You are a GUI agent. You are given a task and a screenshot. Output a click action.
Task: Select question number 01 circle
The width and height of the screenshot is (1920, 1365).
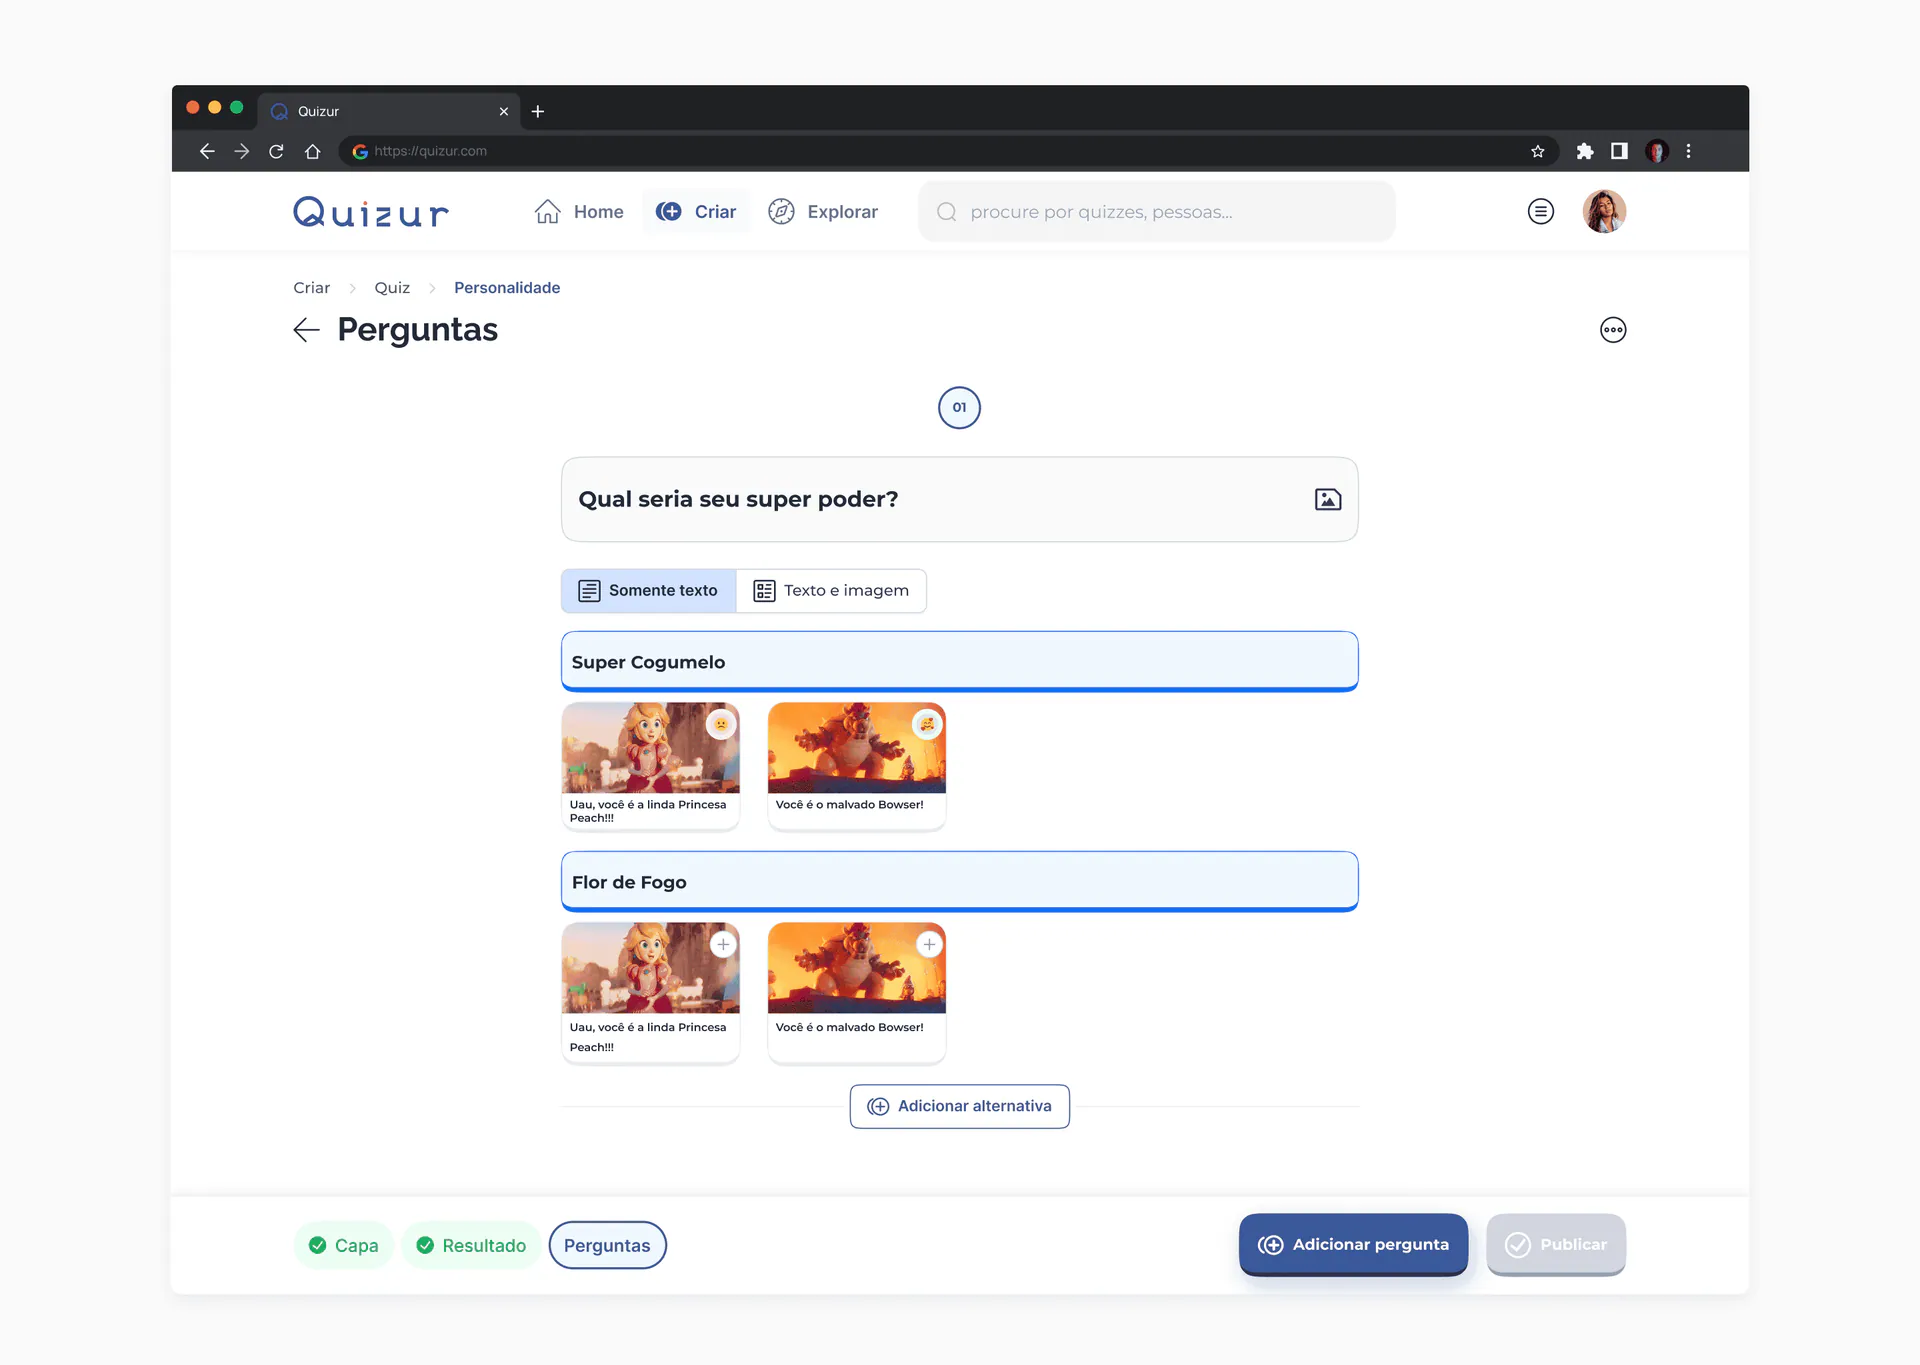pos(959,407)
